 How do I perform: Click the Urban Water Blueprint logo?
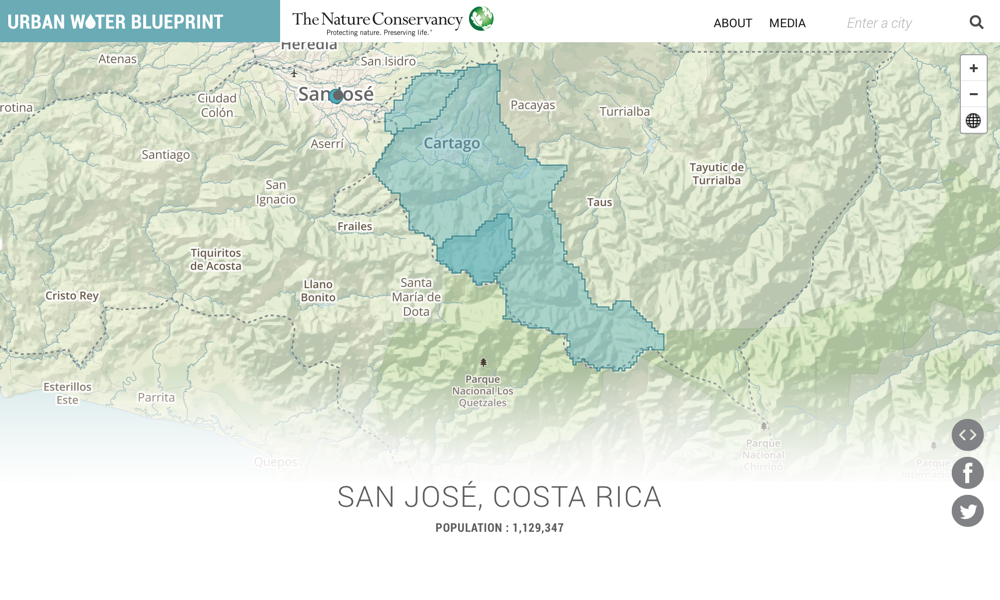point(115,22)
